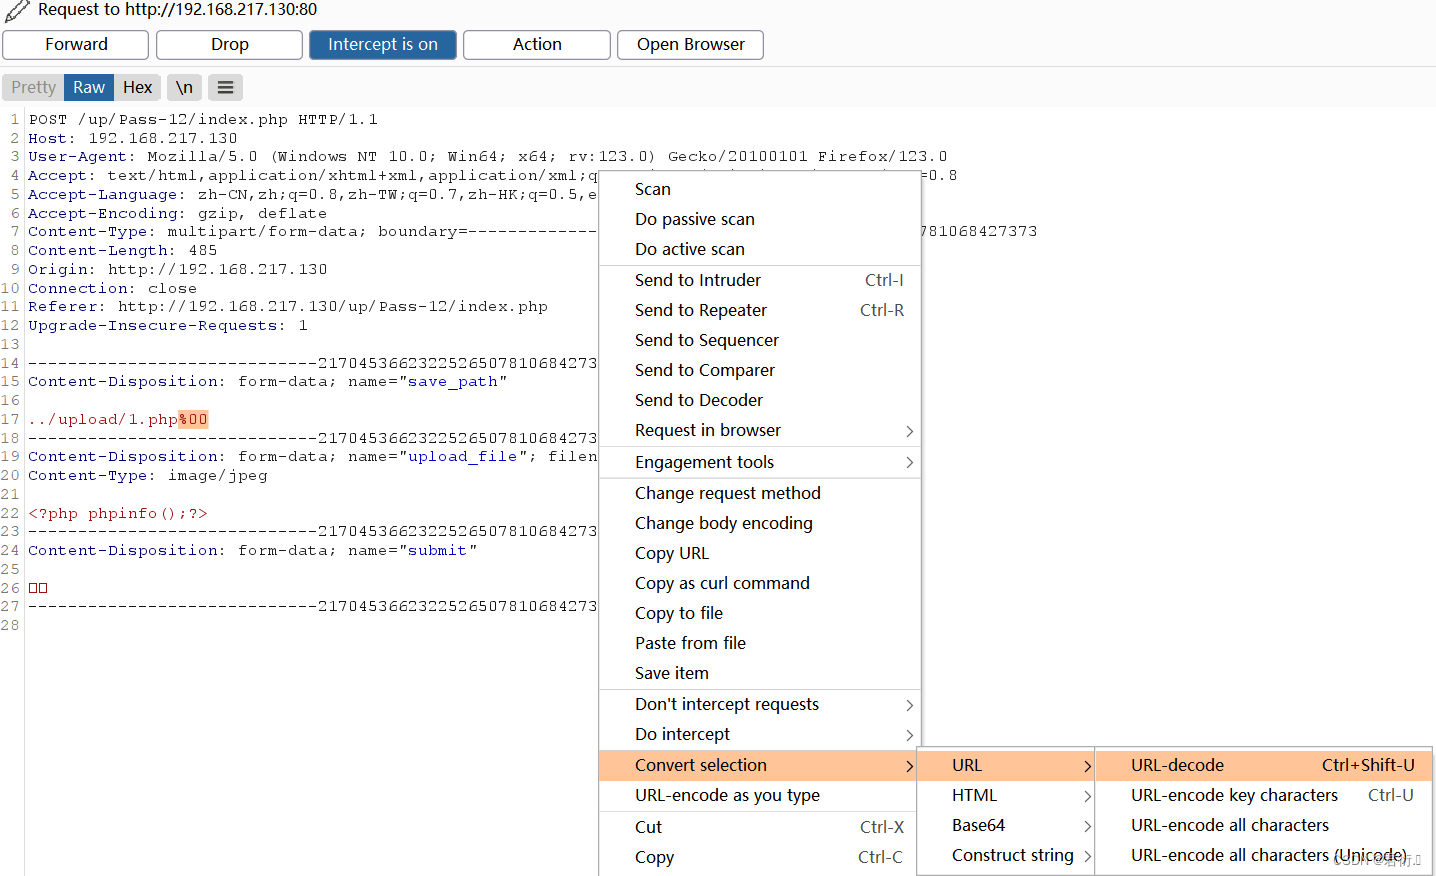
Task: Click the Open Browser button
Action: click(x=691, y=45)
